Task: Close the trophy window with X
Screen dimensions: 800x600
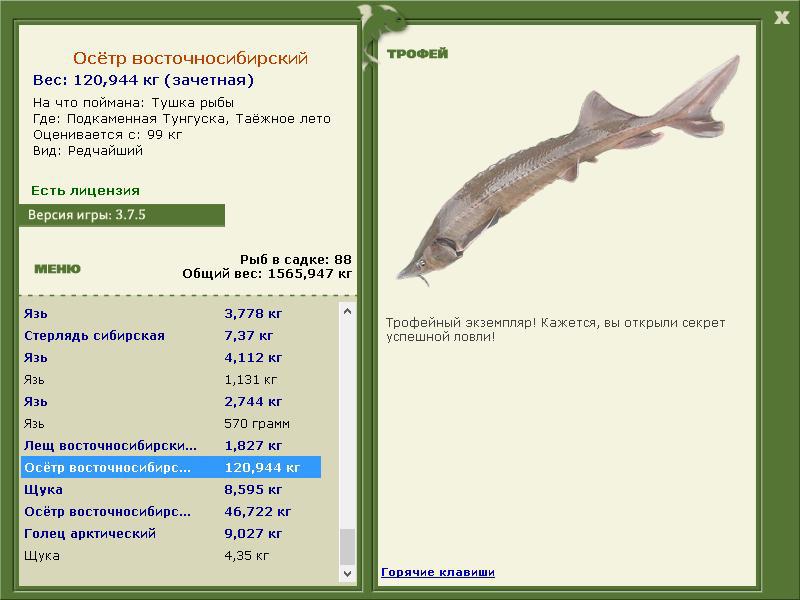Action: 781,18
